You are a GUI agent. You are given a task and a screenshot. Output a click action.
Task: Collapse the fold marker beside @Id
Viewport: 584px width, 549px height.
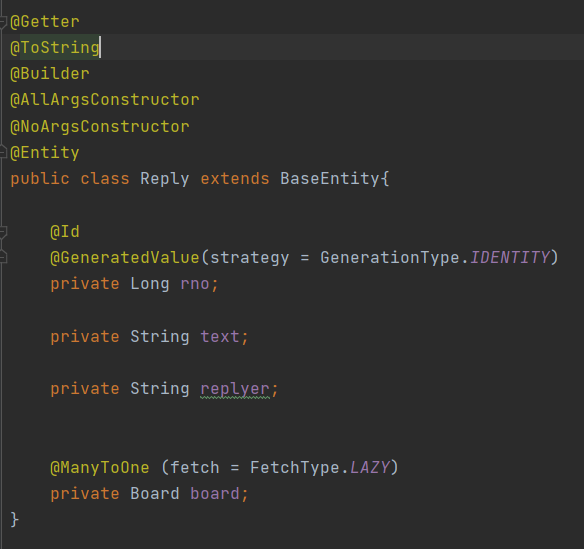pyautogui.click(x=3, y=232)
